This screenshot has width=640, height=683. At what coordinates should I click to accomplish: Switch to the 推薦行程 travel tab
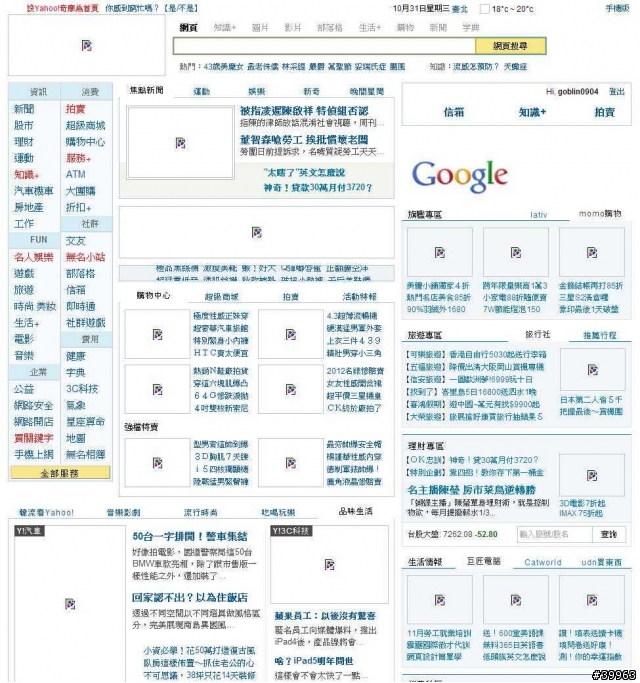click(x=600, y=335)
